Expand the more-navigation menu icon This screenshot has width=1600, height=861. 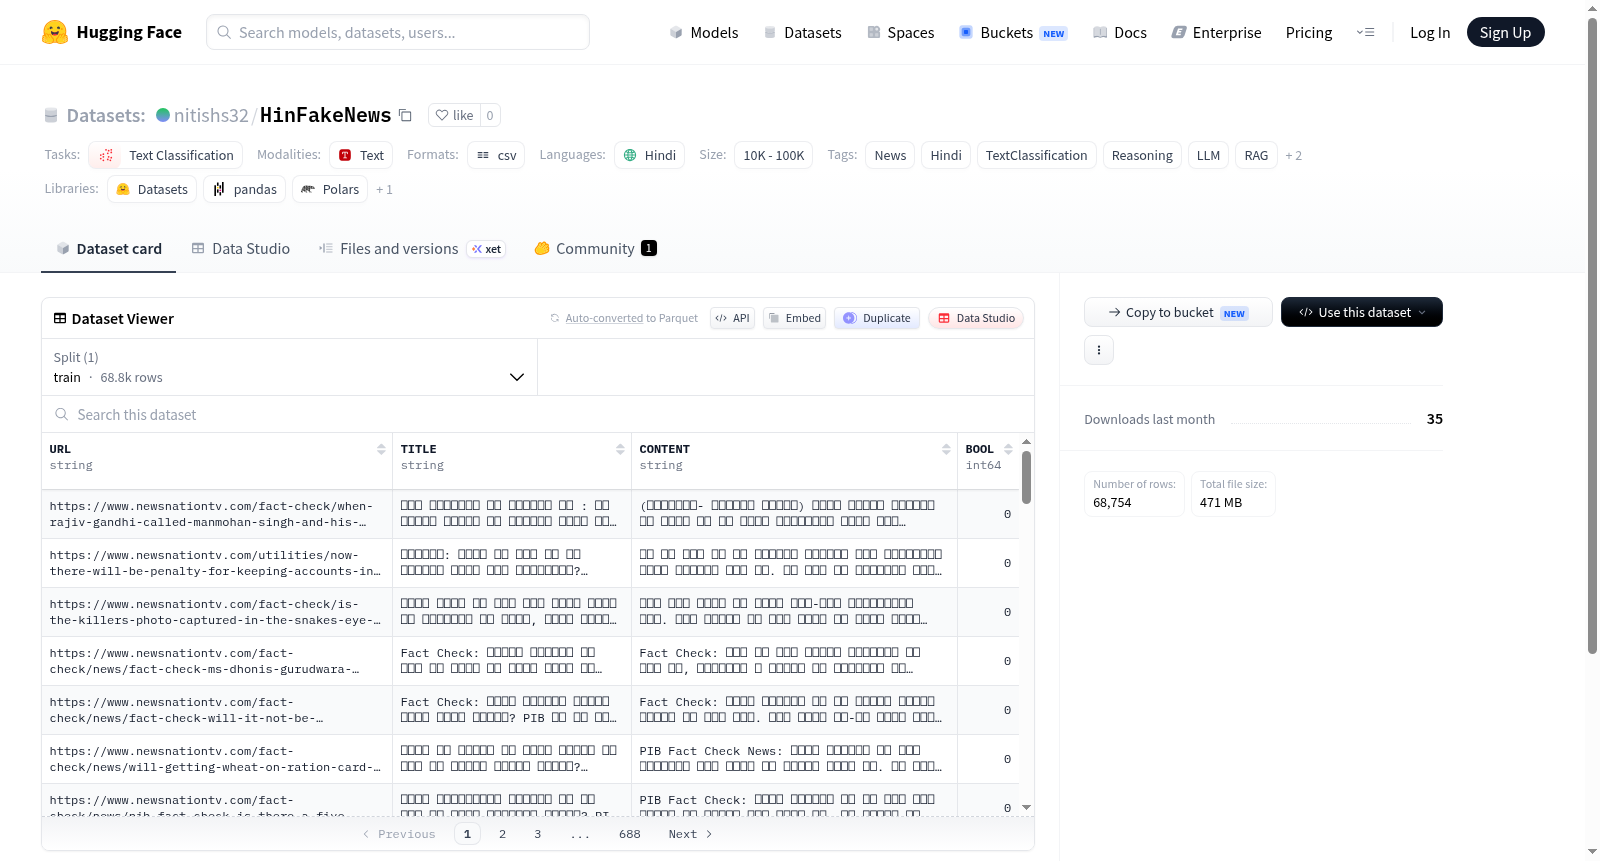(x=1365, y=32)
